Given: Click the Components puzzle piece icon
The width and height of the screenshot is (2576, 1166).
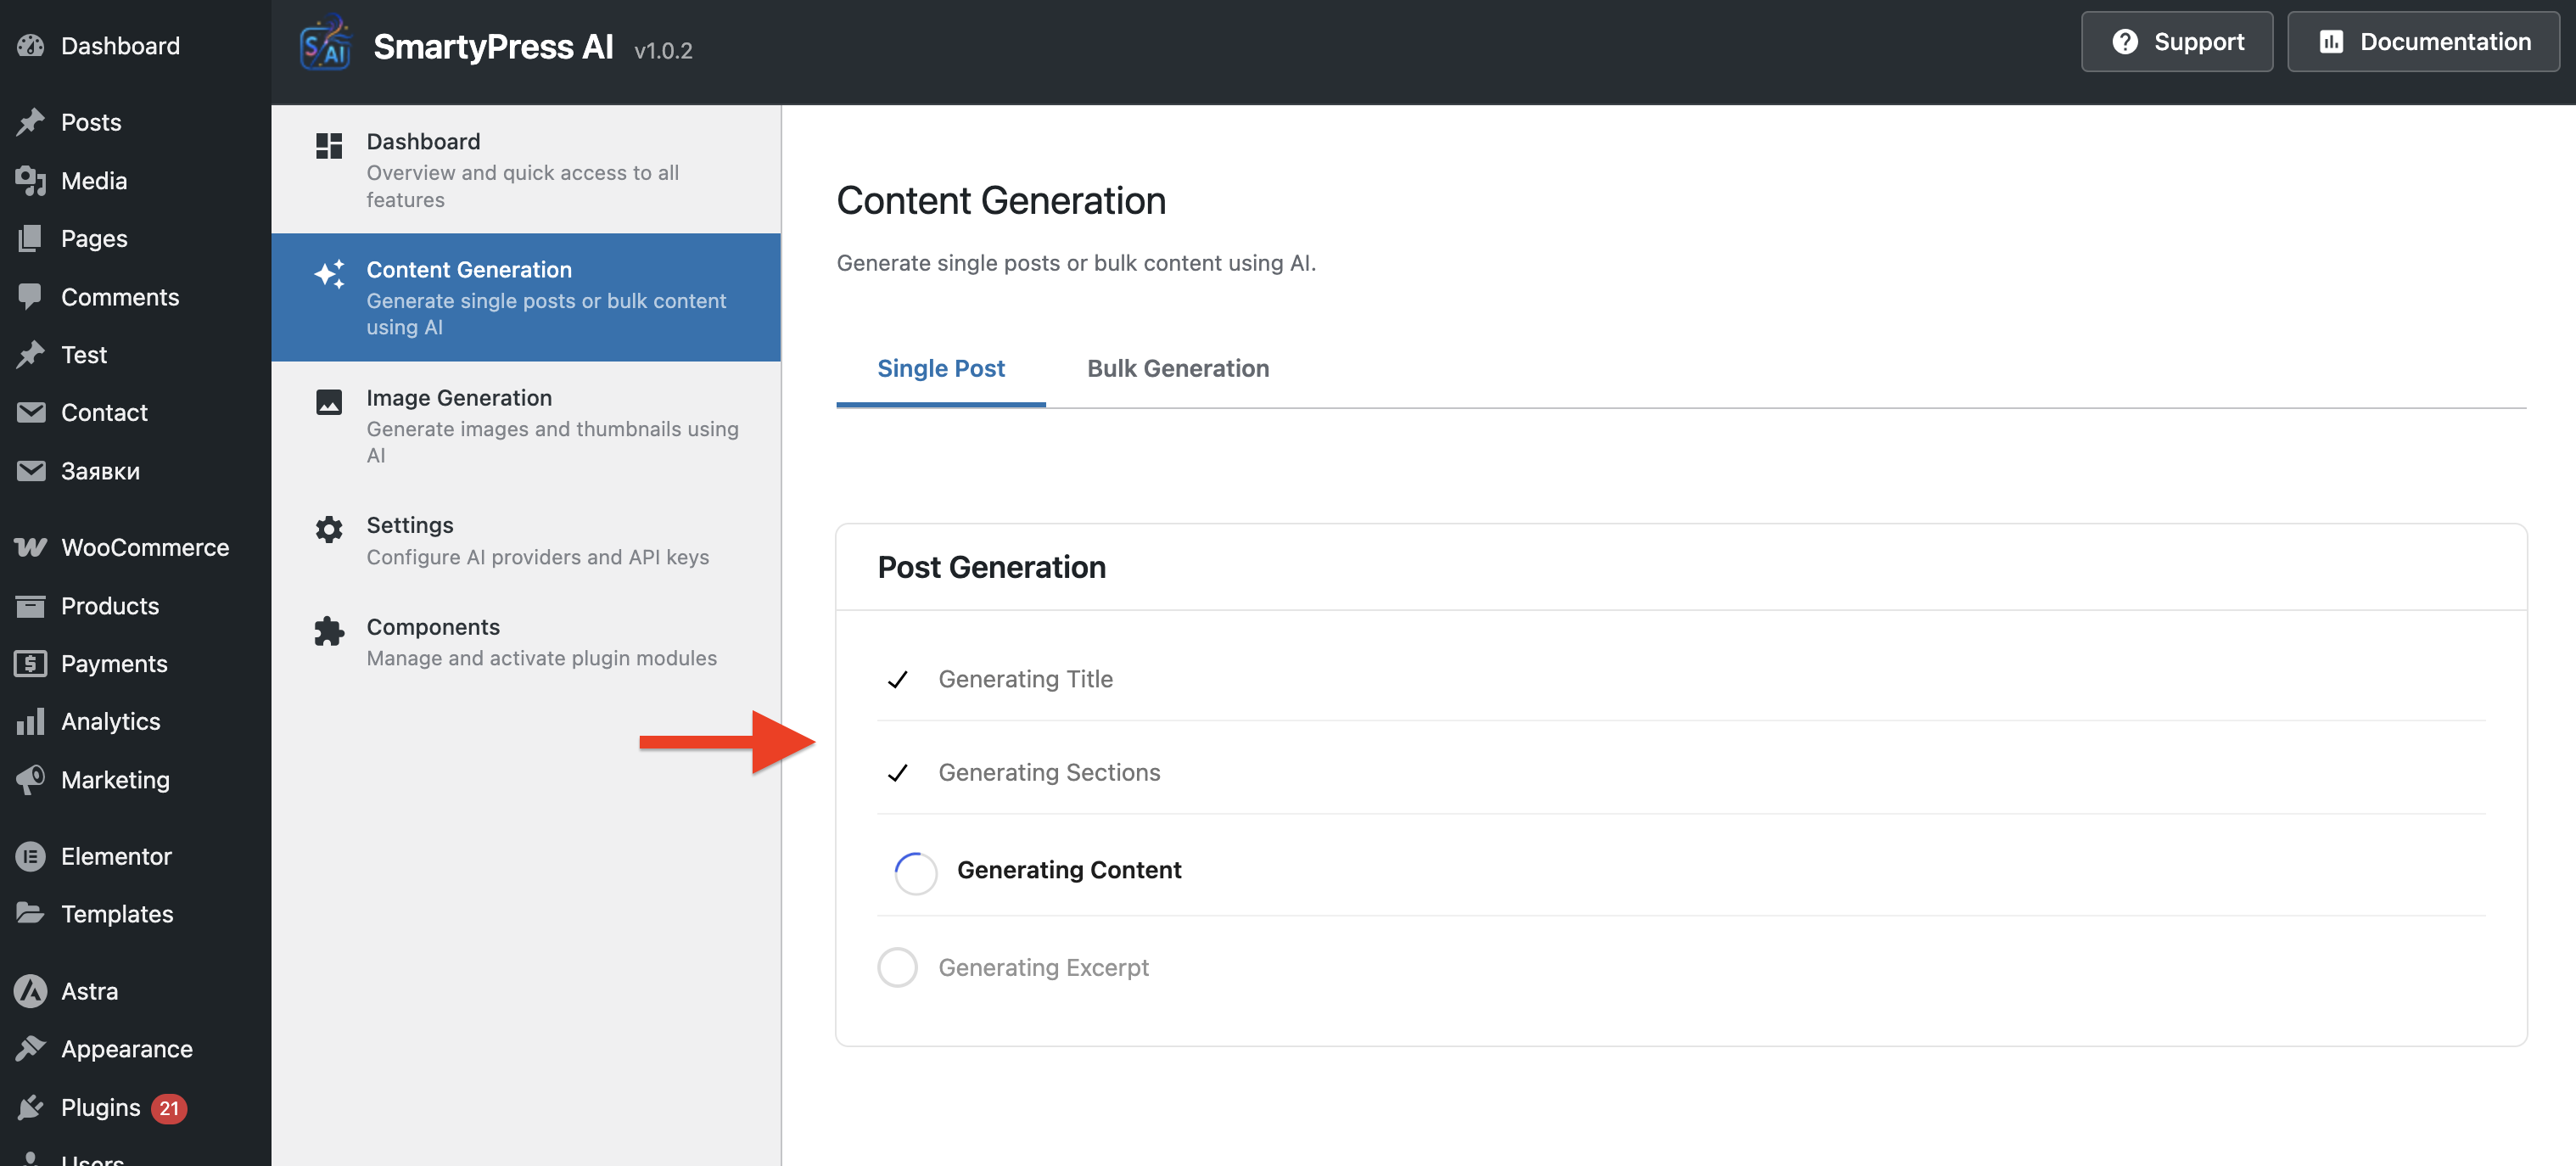Looking at the screenshot, I should (329, 631).
